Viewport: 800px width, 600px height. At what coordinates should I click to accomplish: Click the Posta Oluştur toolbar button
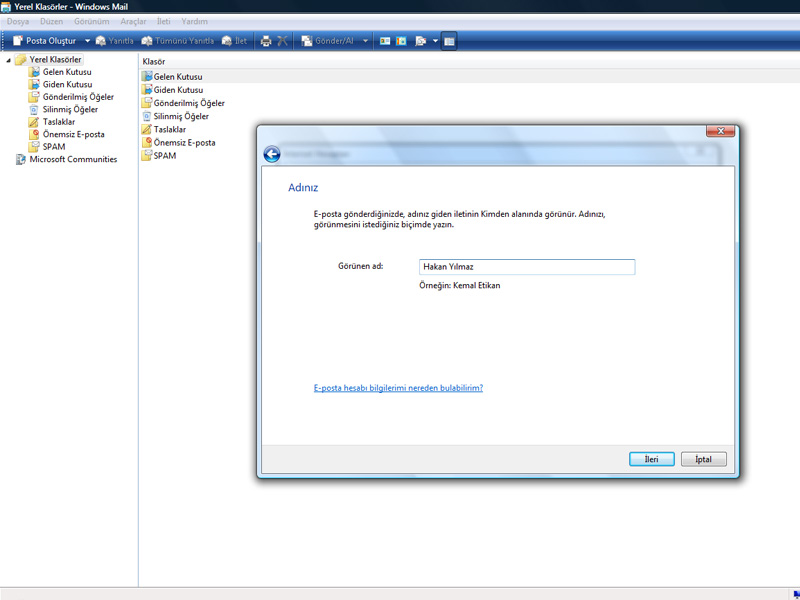point(44,41)
